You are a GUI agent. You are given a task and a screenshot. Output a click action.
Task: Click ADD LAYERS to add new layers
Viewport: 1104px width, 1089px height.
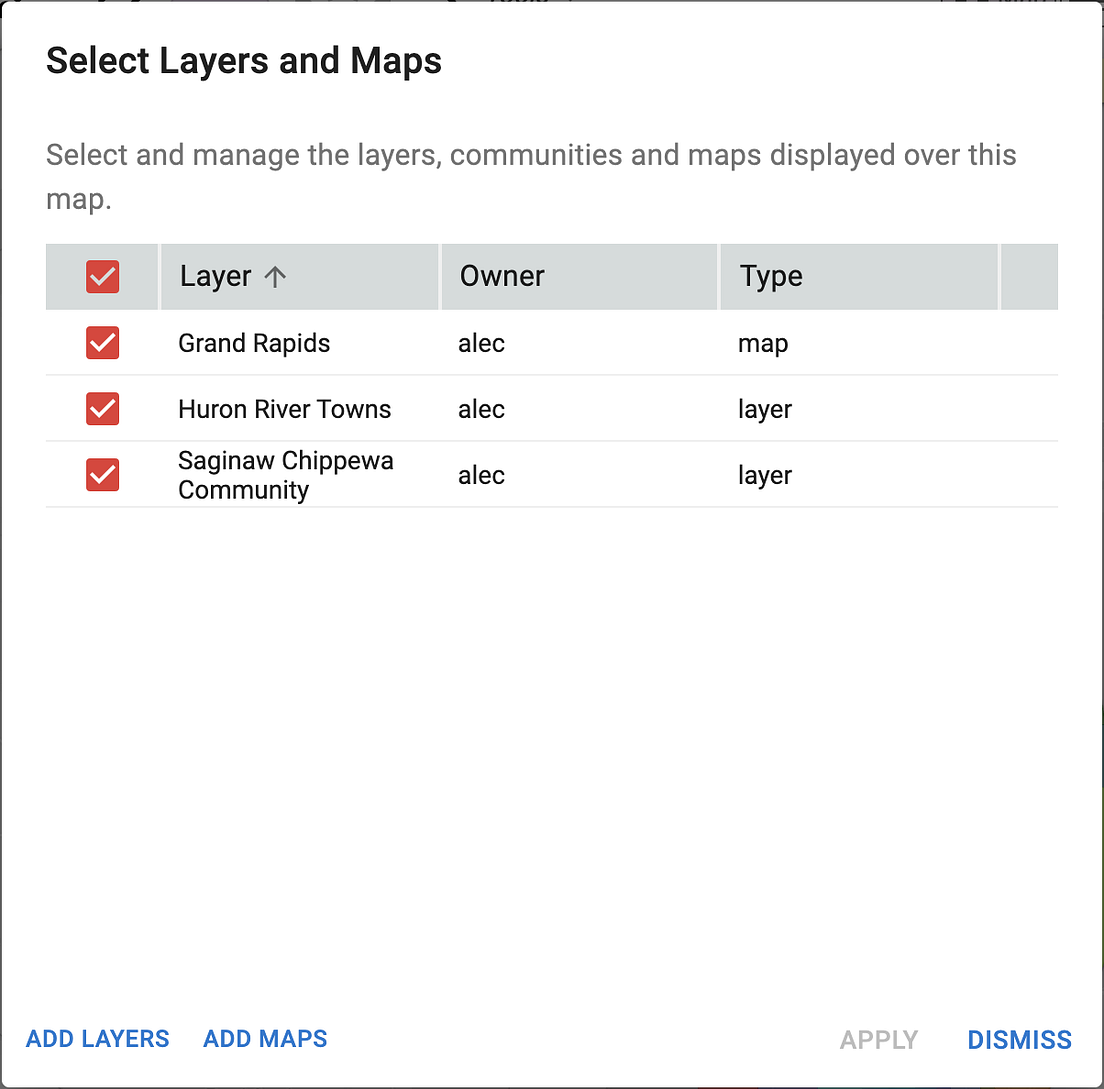pos(97,1039)
